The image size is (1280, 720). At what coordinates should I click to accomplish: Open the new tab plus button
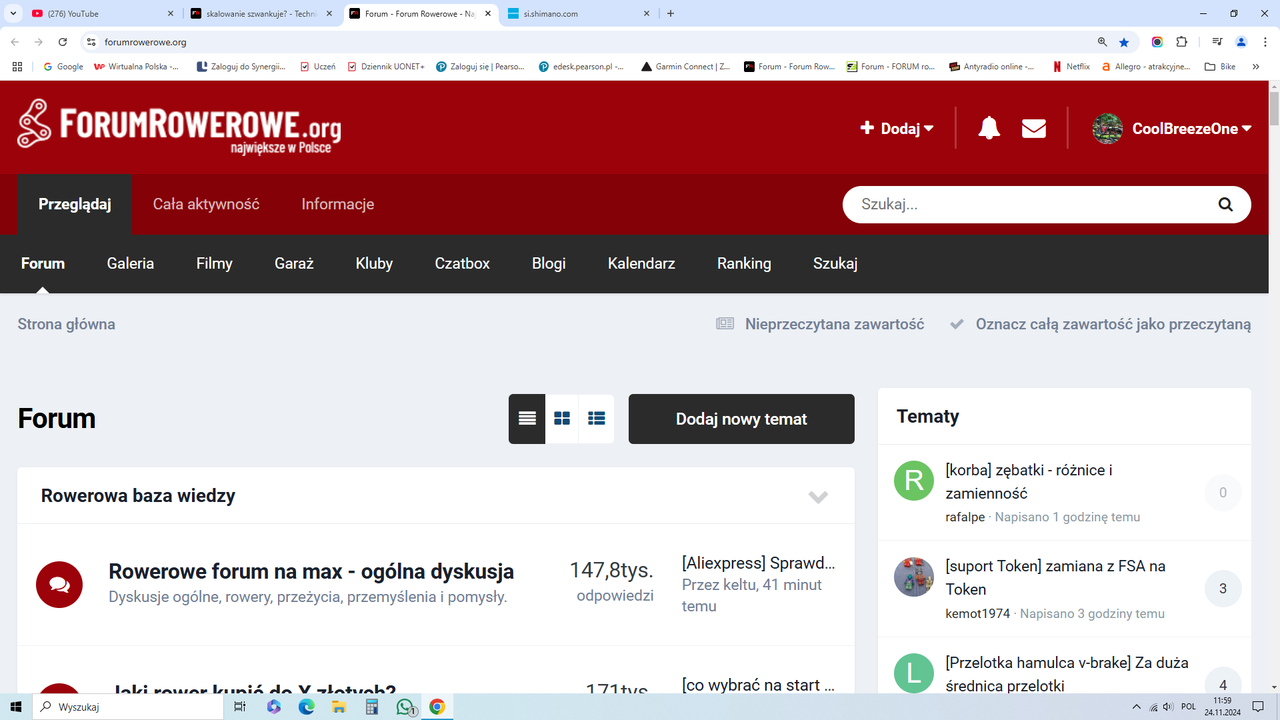pyautogui.click(x=670, y=14)
